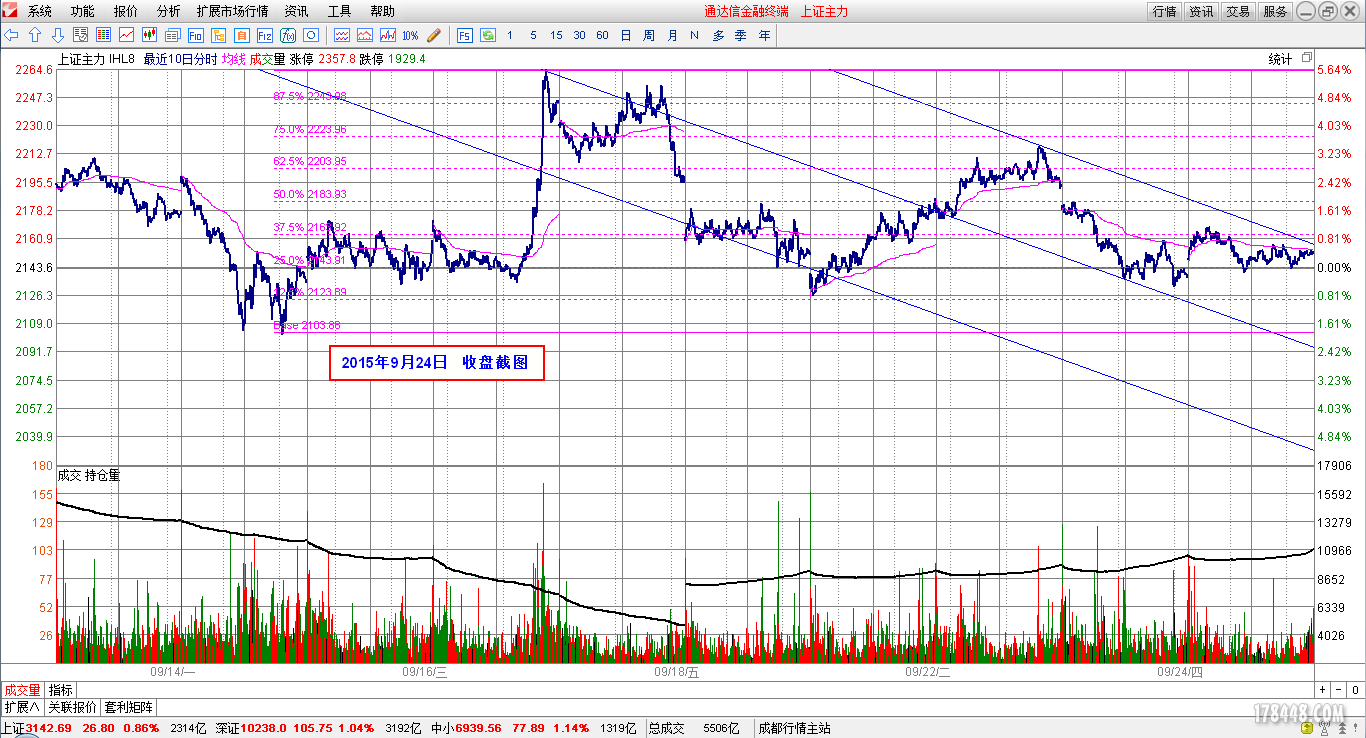
Task: Click the 深证 index value 10238.0
Action: pyautogui.click(x=266, y=728)
